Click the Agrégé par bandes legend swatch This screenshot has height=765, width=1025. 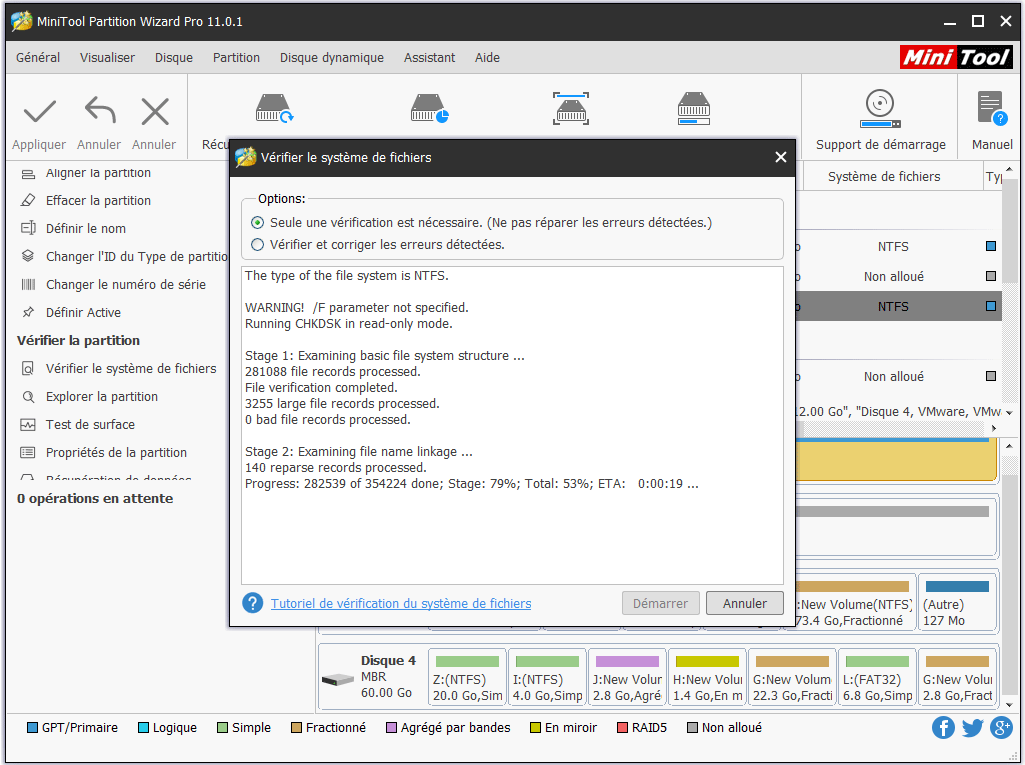tap(391, 728)
